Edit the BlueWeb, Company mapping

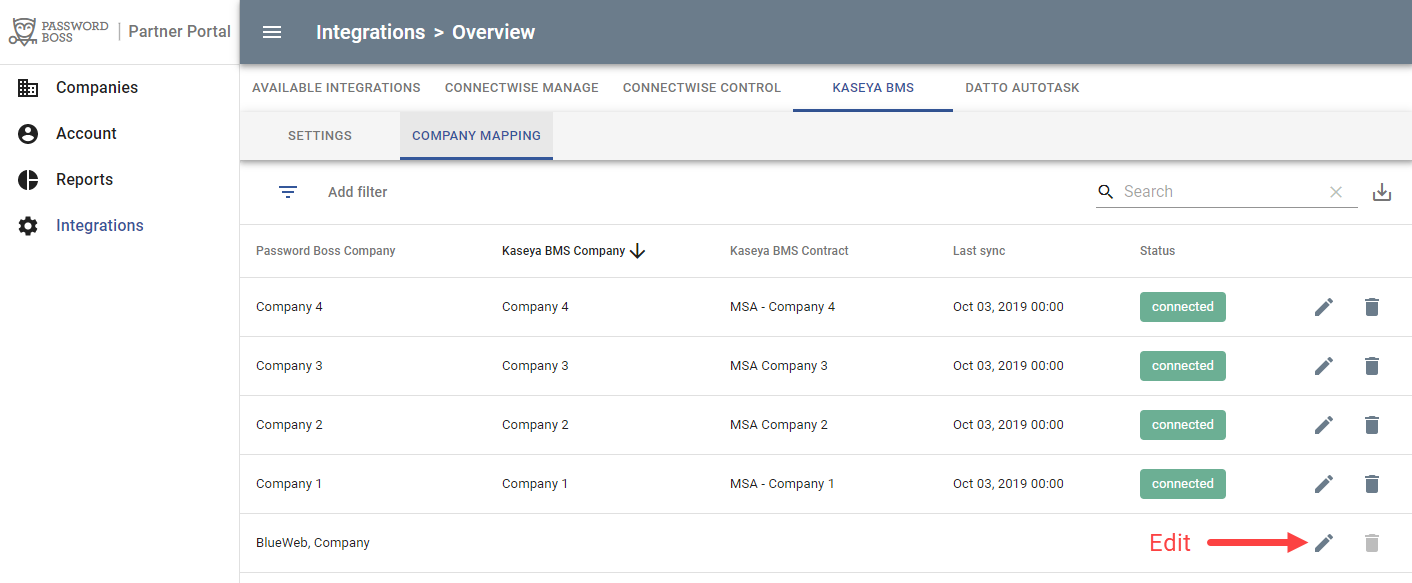point(1324,543)
